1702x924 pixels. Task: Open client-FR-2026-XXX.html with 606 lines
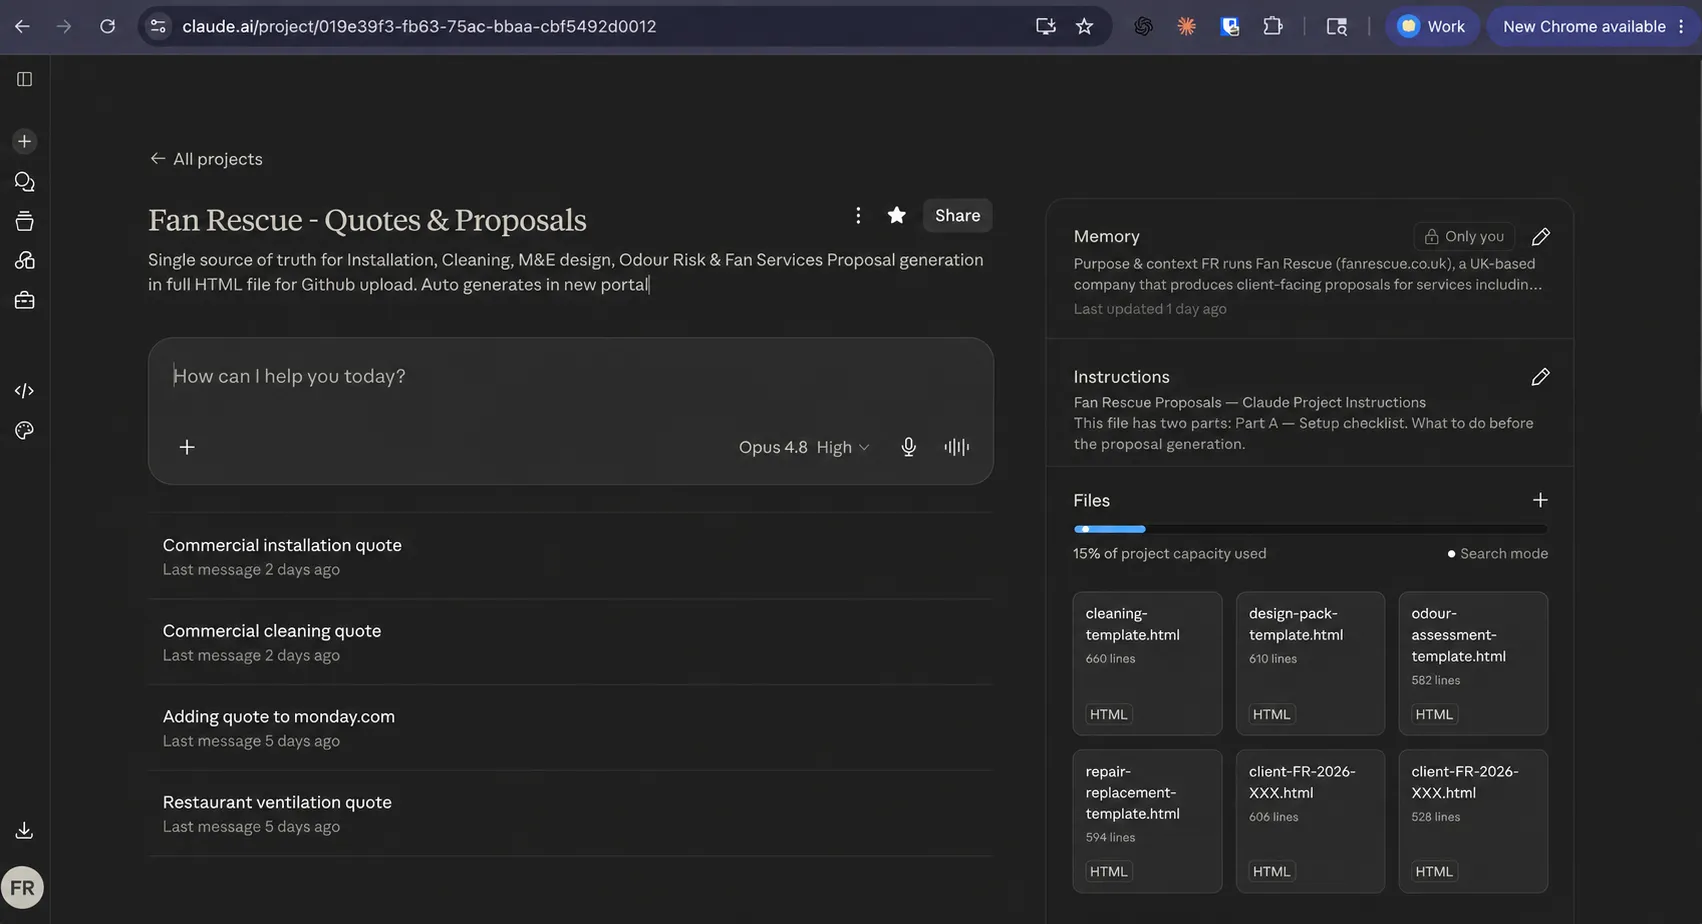[x=1310, y=821]
